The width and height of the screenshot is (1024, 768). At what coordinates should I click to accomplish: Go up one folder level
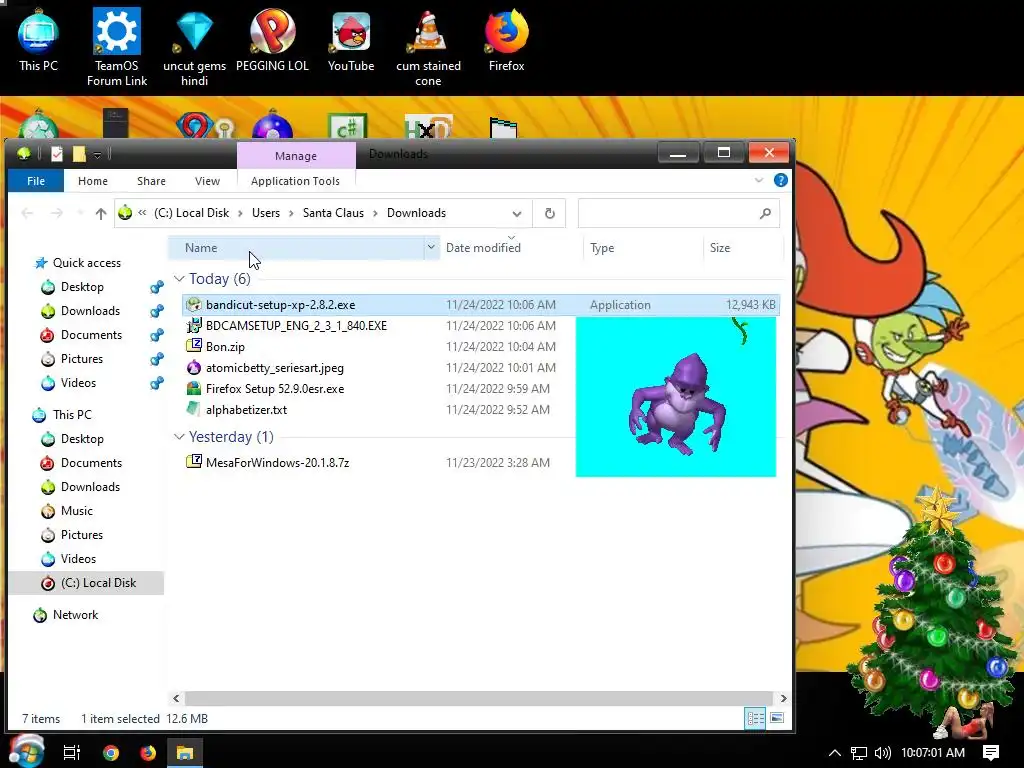pyautogui.click(x=101, y=213)
